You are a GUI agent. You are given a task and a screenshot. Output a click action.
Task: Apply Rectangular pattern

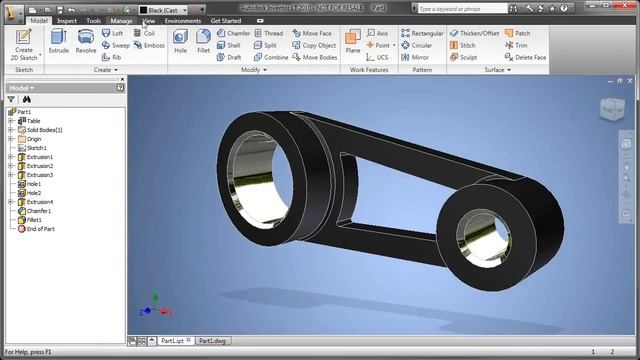(x=422, y=33)
